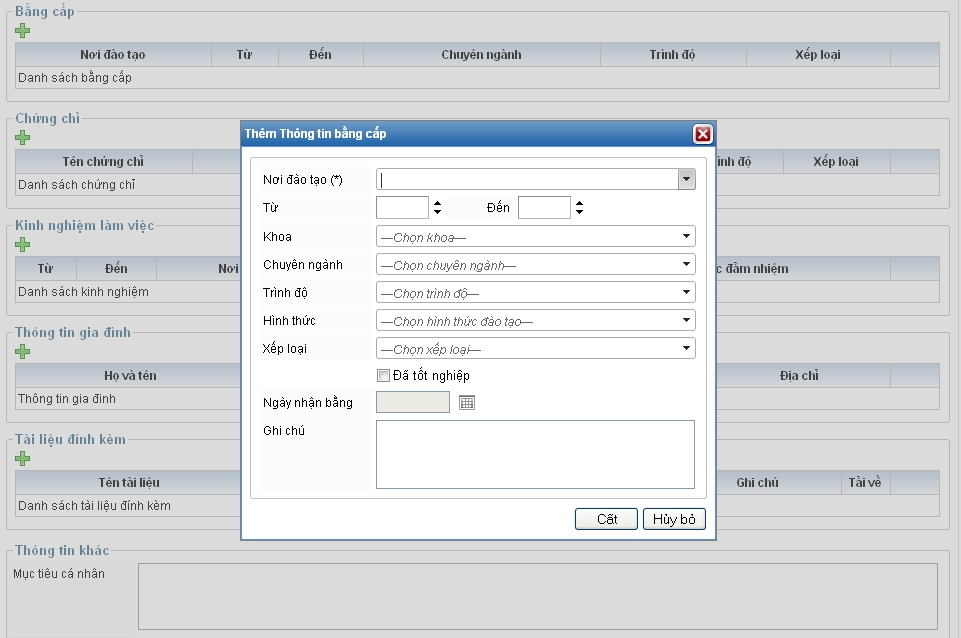Image resolution: width=961 pixels, height=638 pixels.
Task: Click into the Nơi đào tạo text field
Action: coord(527,179)
